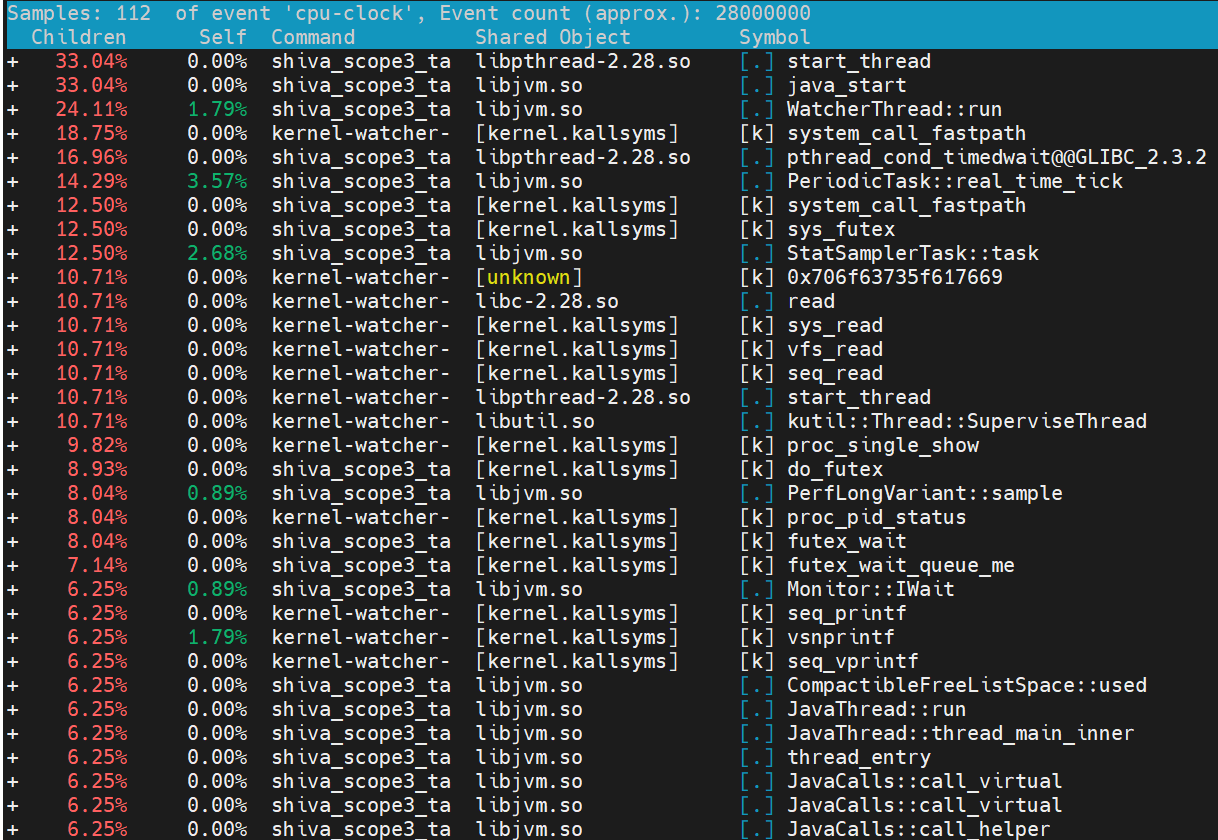Select the seq_read symbol name
This screenshot has width=1218, height=840.
[x=835, y=374]
